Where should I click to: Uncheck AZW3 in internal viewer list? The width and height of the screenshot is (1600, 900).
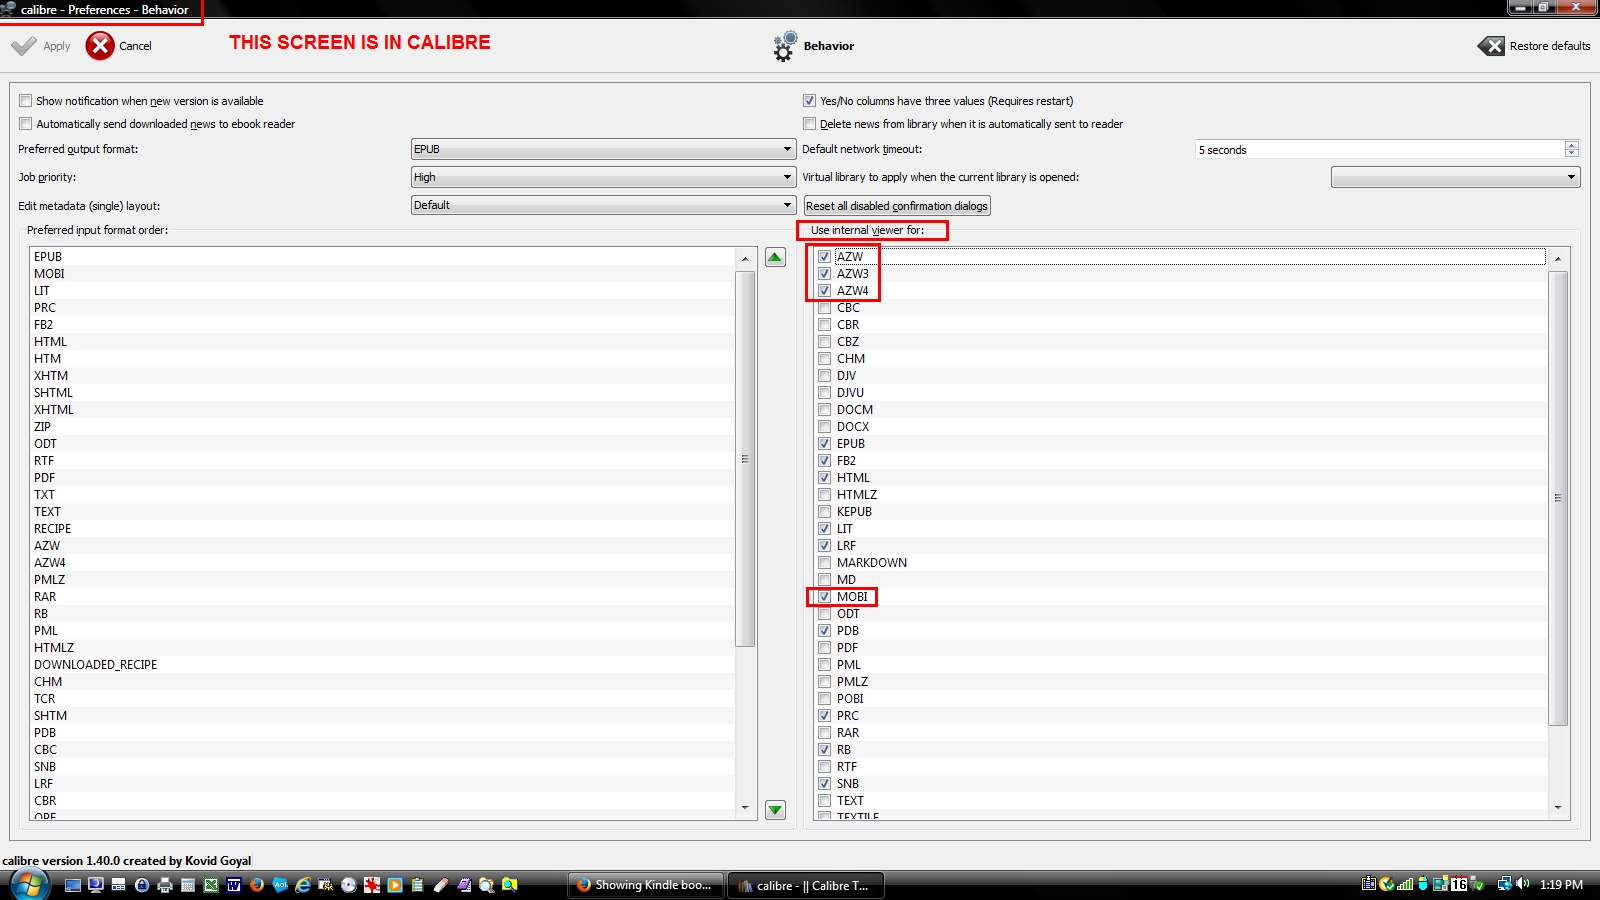[825, 274]
